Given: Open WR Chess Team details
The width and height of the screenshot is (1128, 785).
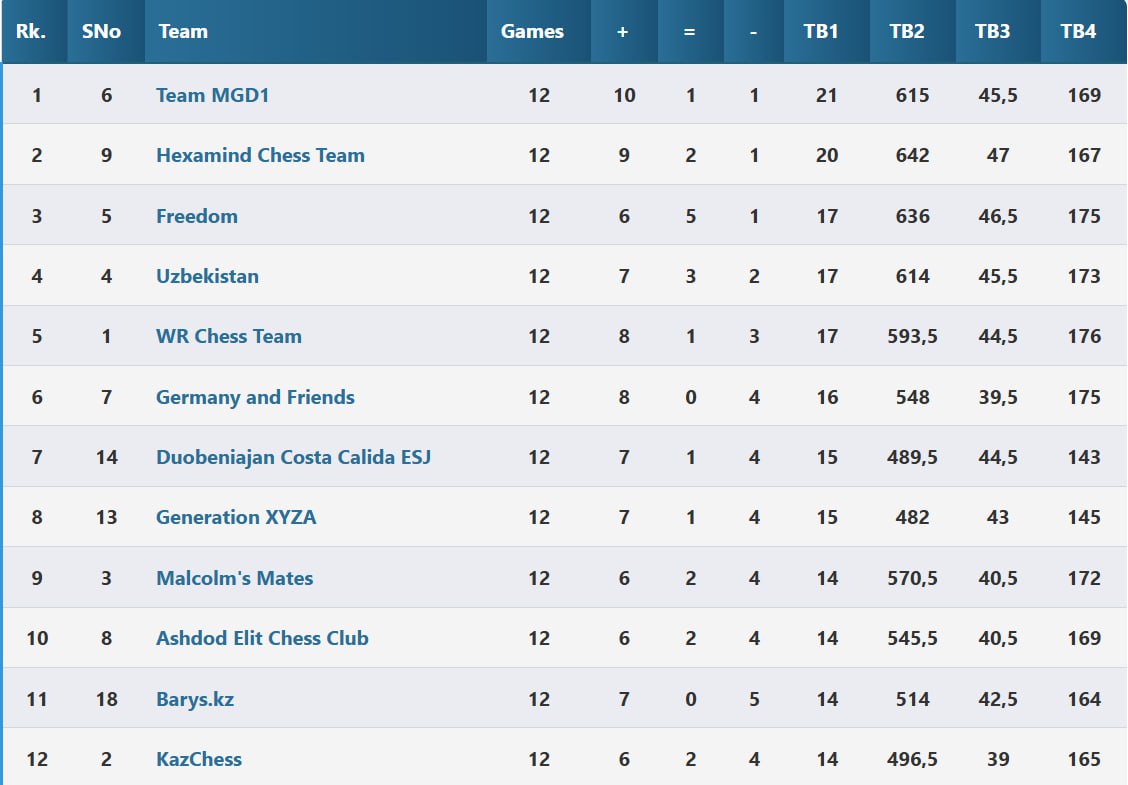Looking at the screenshot, I should [229, 336].
